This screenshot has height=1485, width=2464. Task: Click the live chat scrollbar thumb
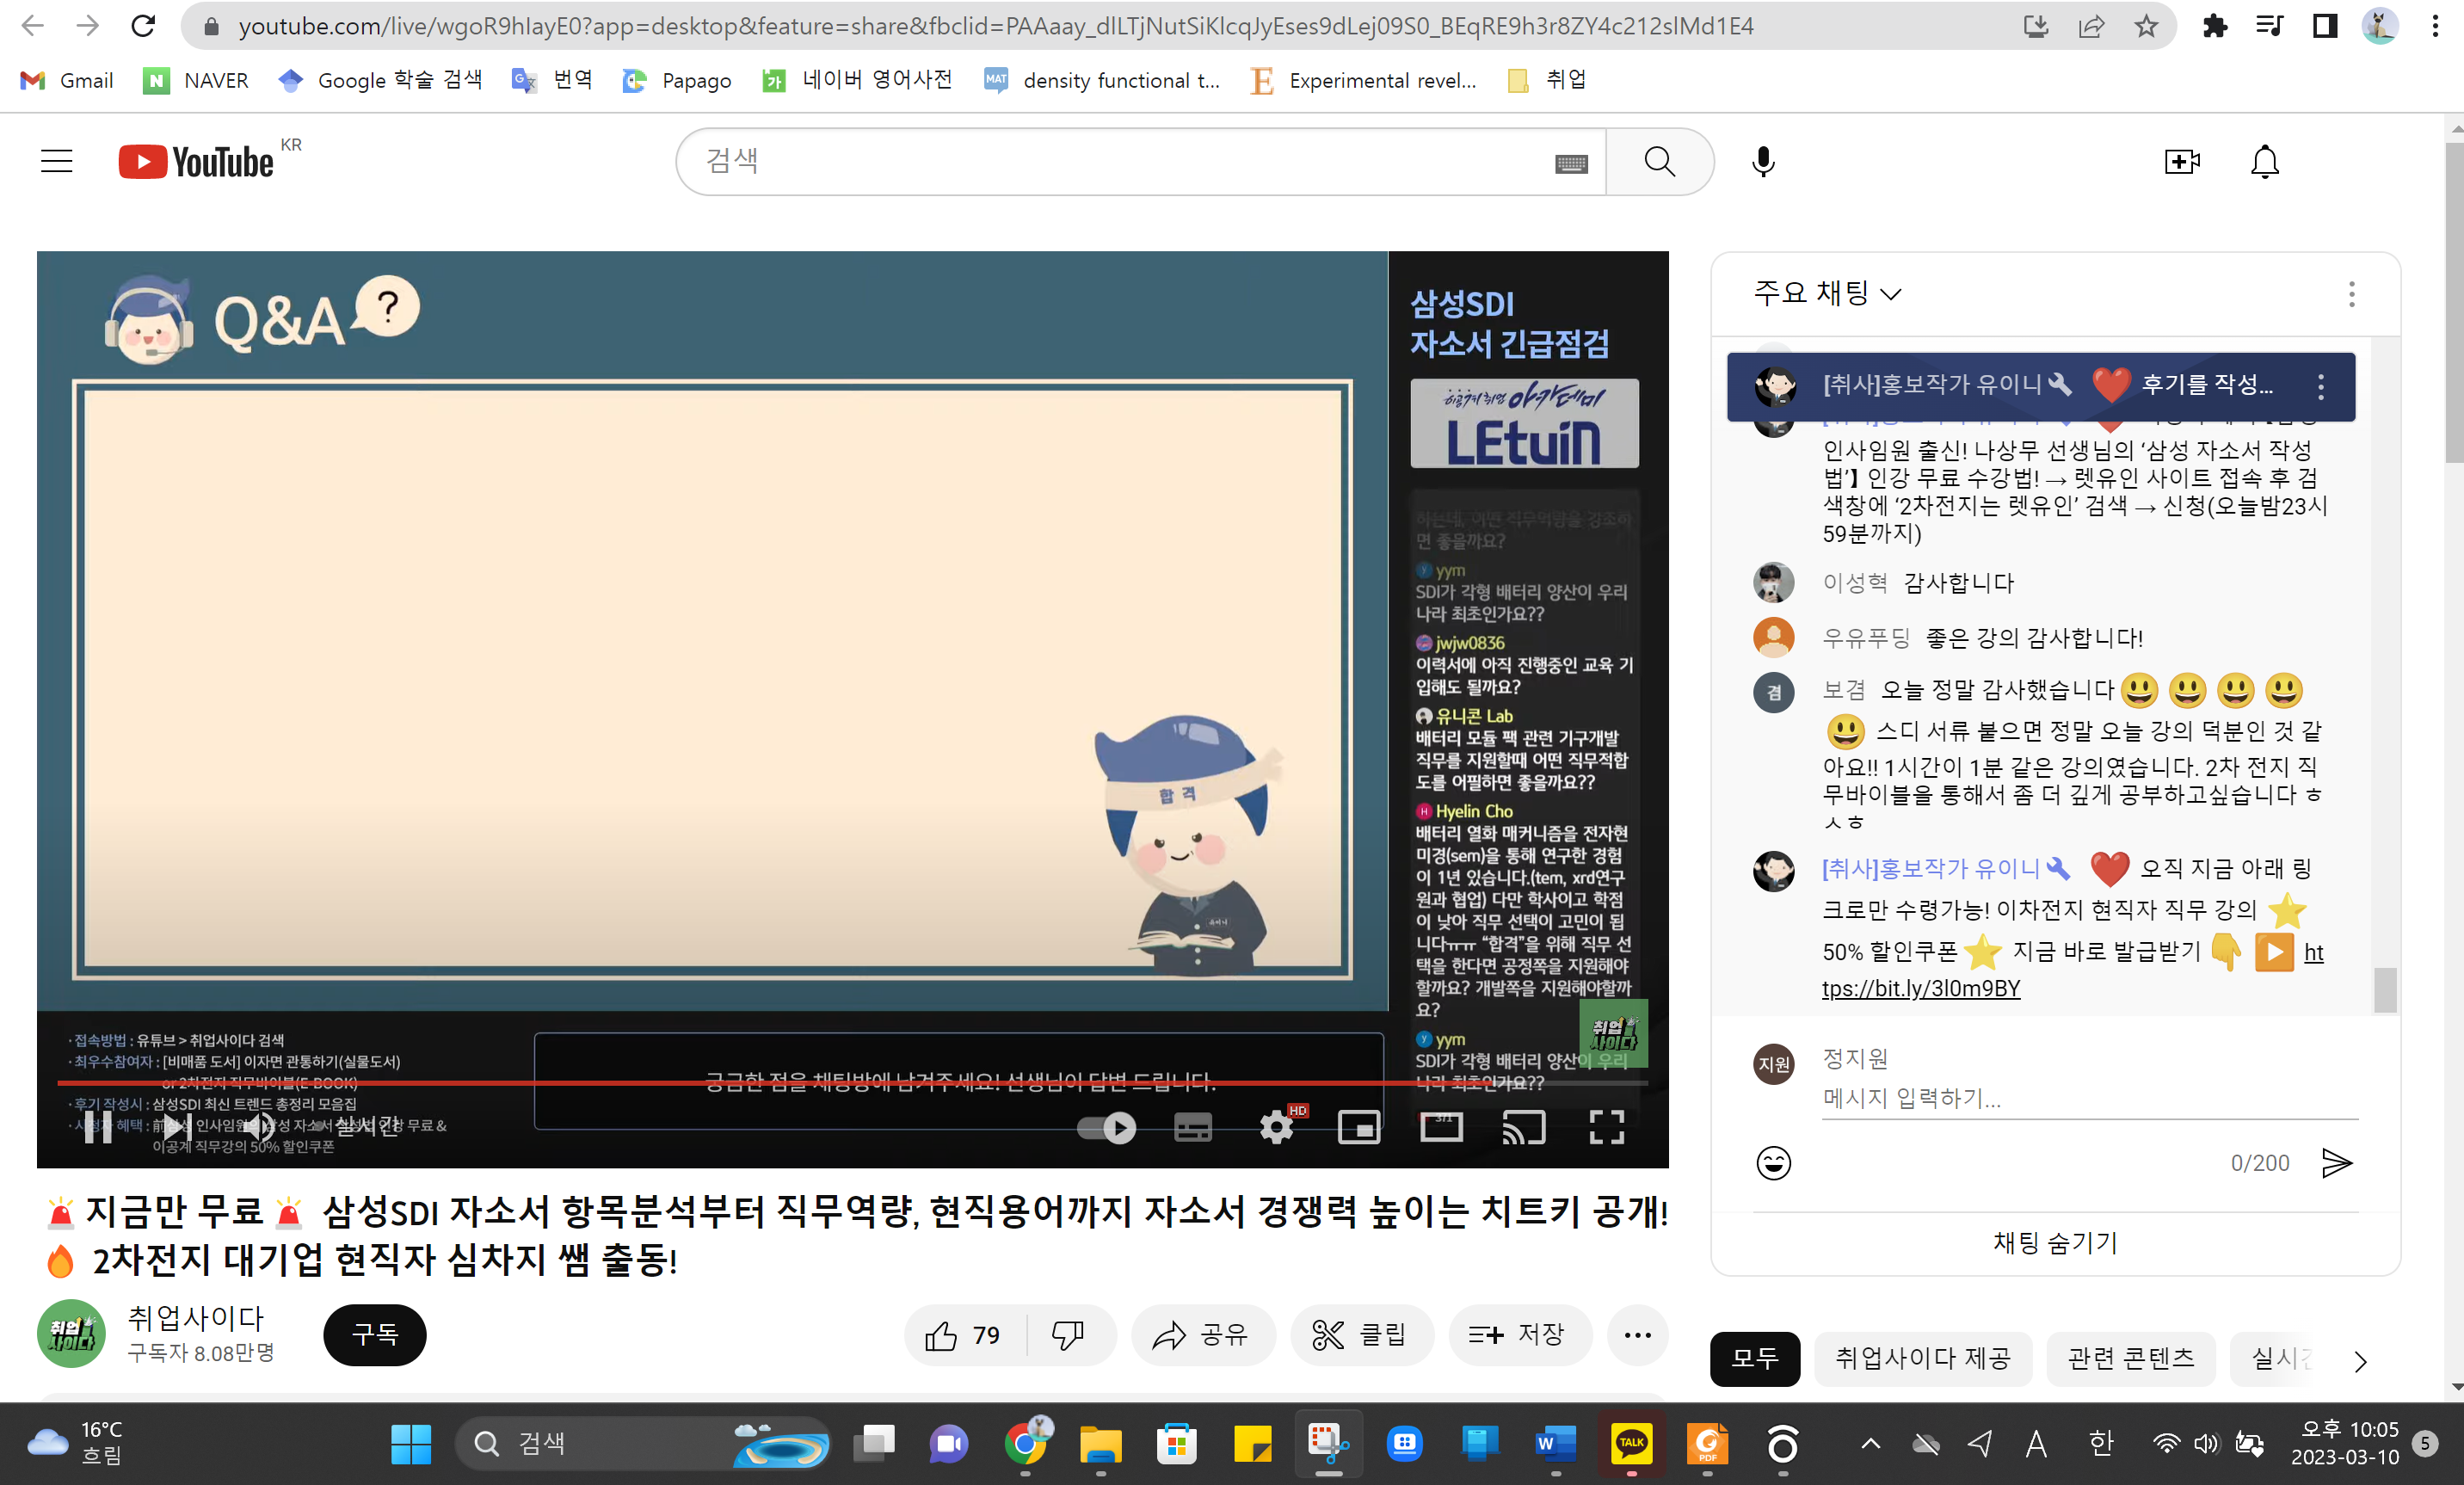pyautogui.click(x=2384, y=990)
